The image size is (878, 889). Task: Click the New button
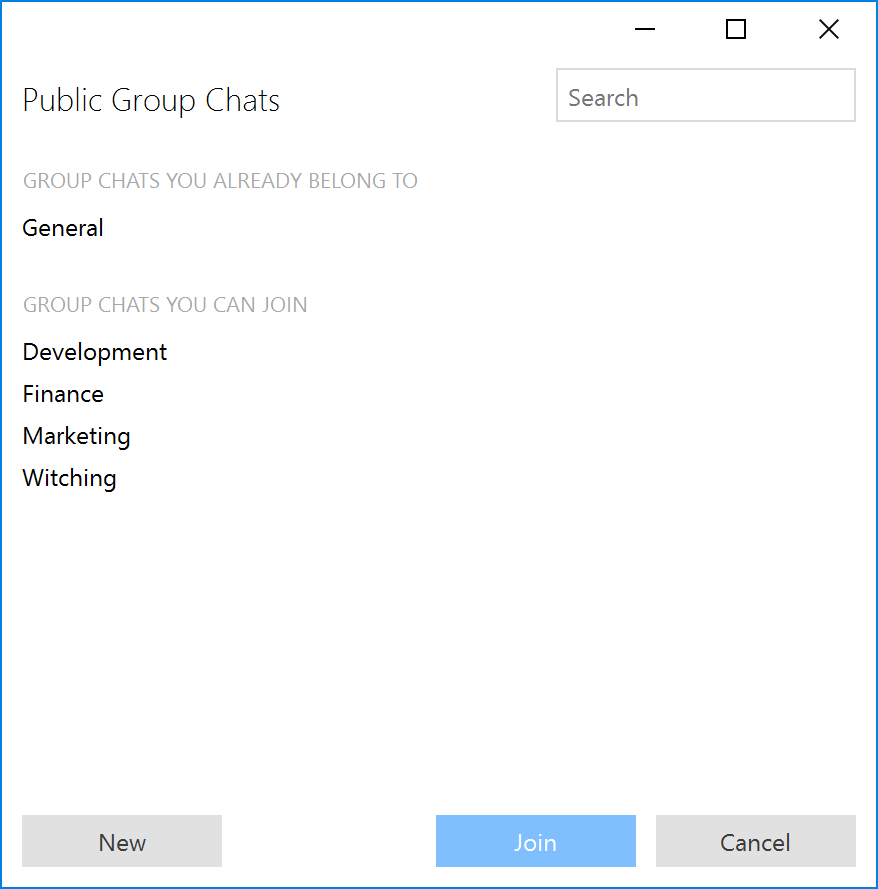(x=122, y=841)
